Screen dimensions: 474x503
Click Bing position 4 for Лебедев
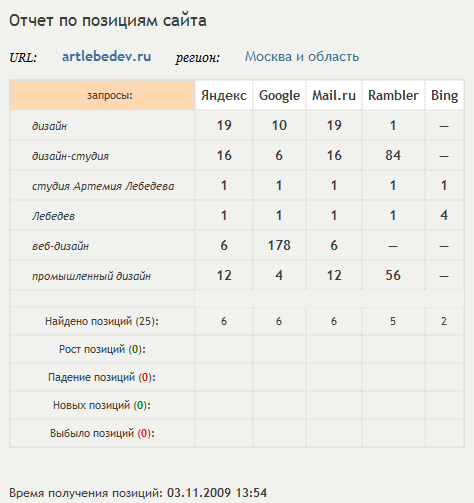[444, 215]
